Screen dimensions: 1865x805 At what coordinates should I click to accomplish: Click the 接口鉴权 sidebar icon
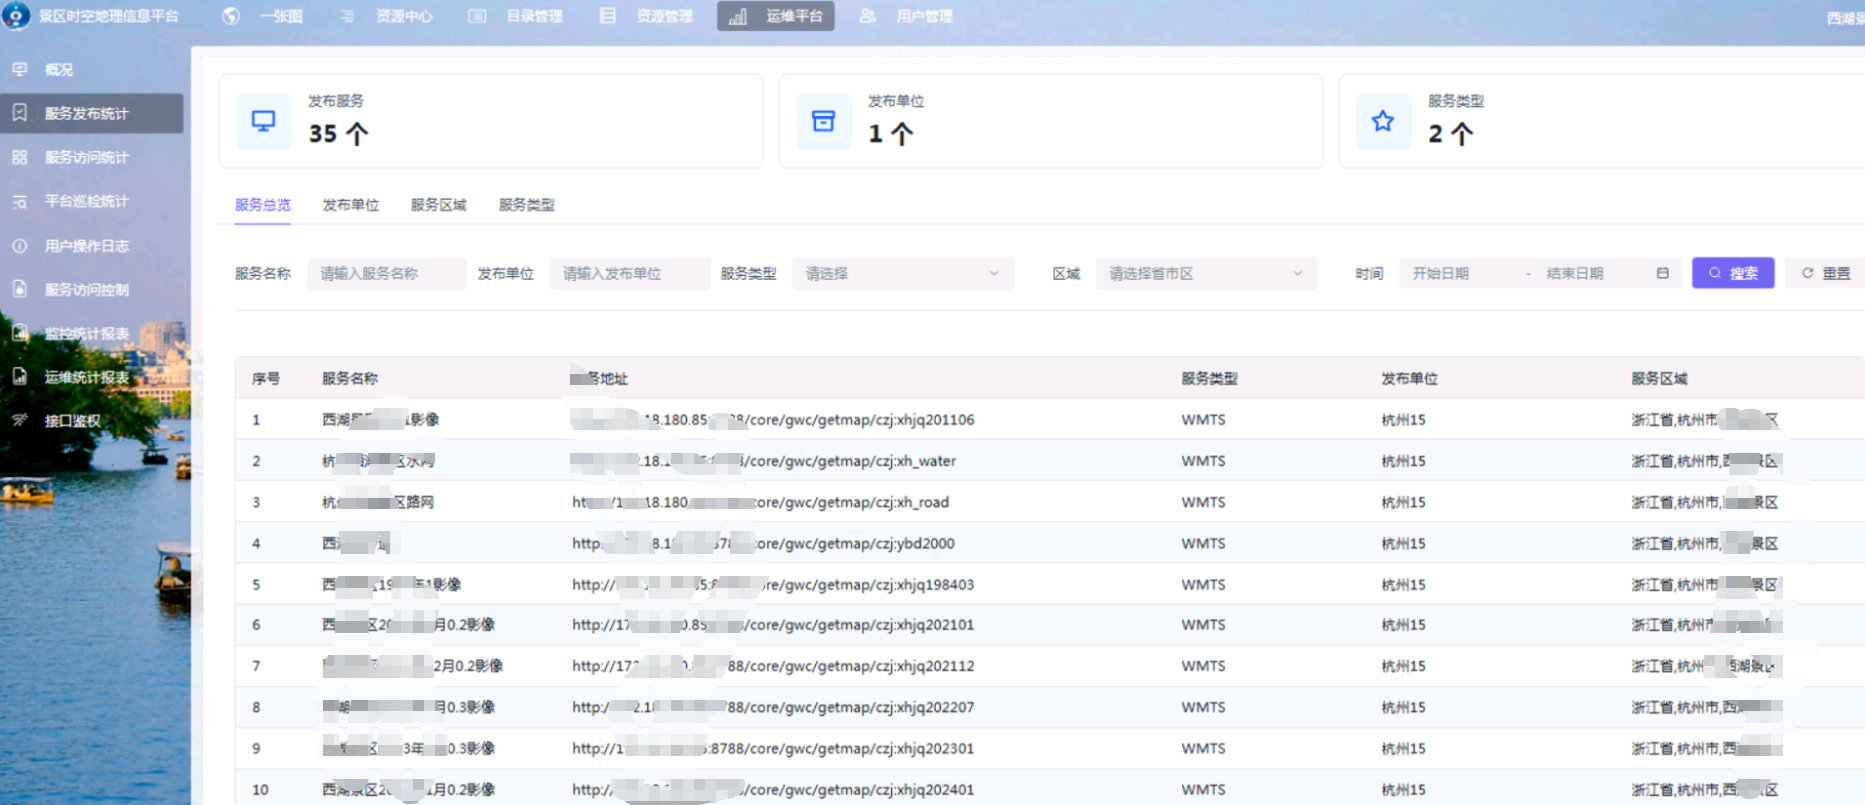point(20,420)
